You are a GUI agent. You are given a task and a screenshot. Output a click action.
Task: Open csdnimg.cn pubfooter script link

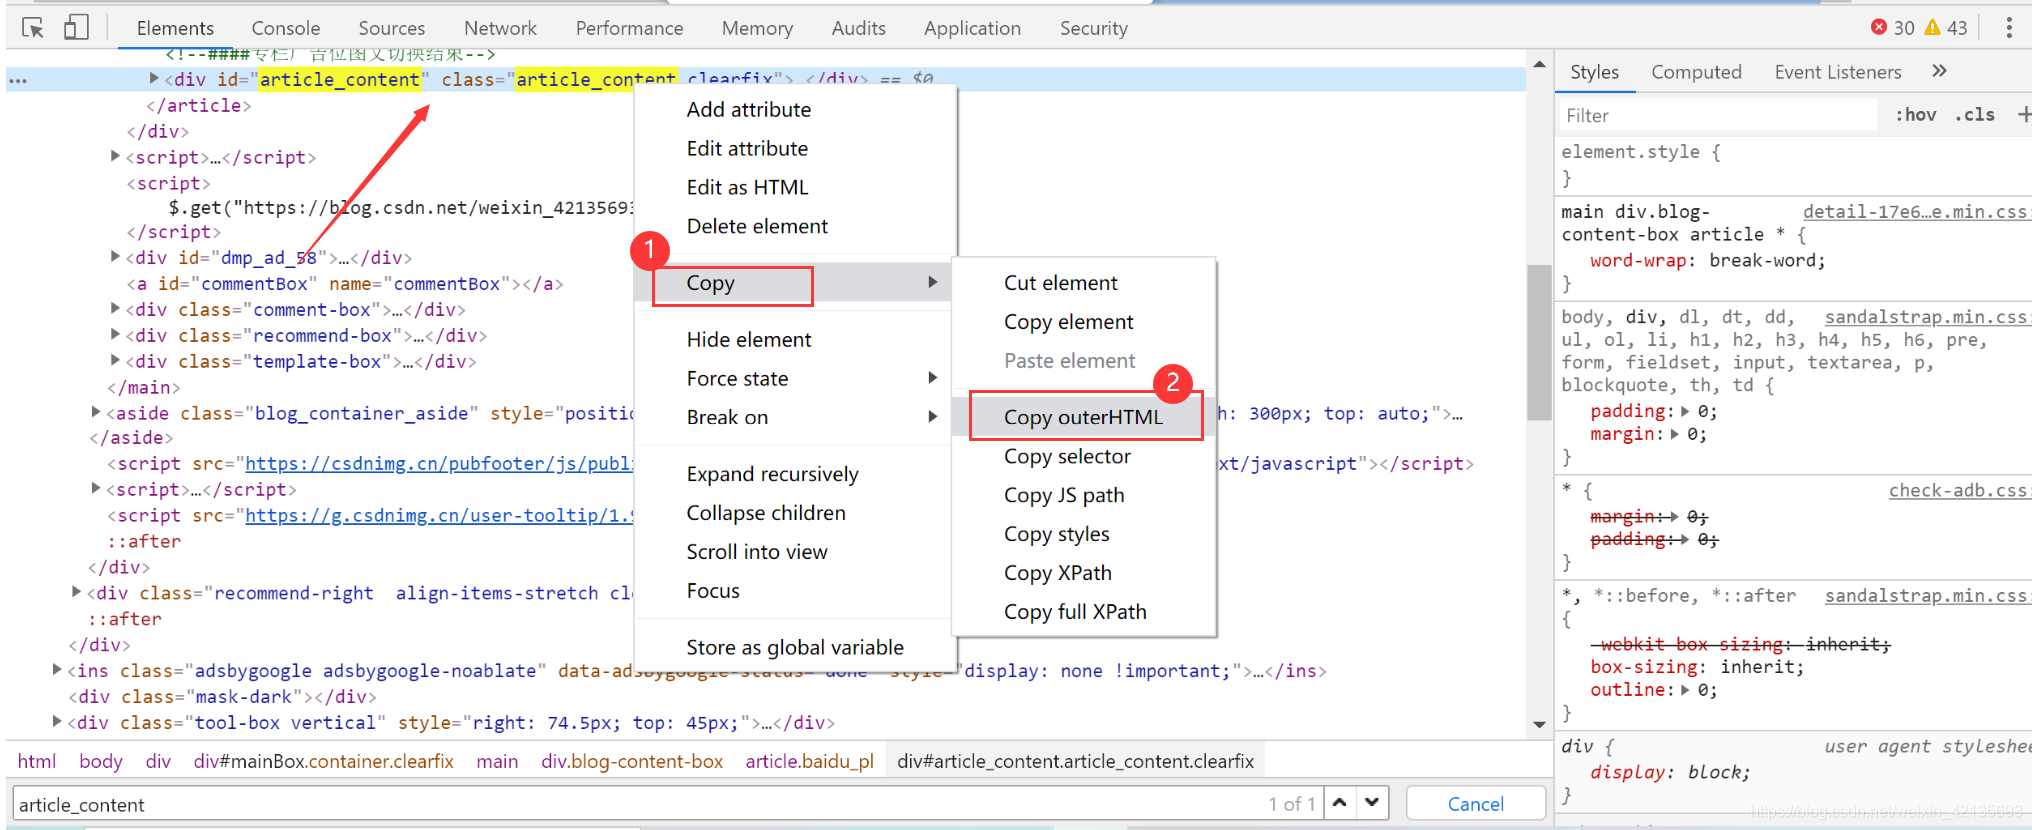coord(439,464)
